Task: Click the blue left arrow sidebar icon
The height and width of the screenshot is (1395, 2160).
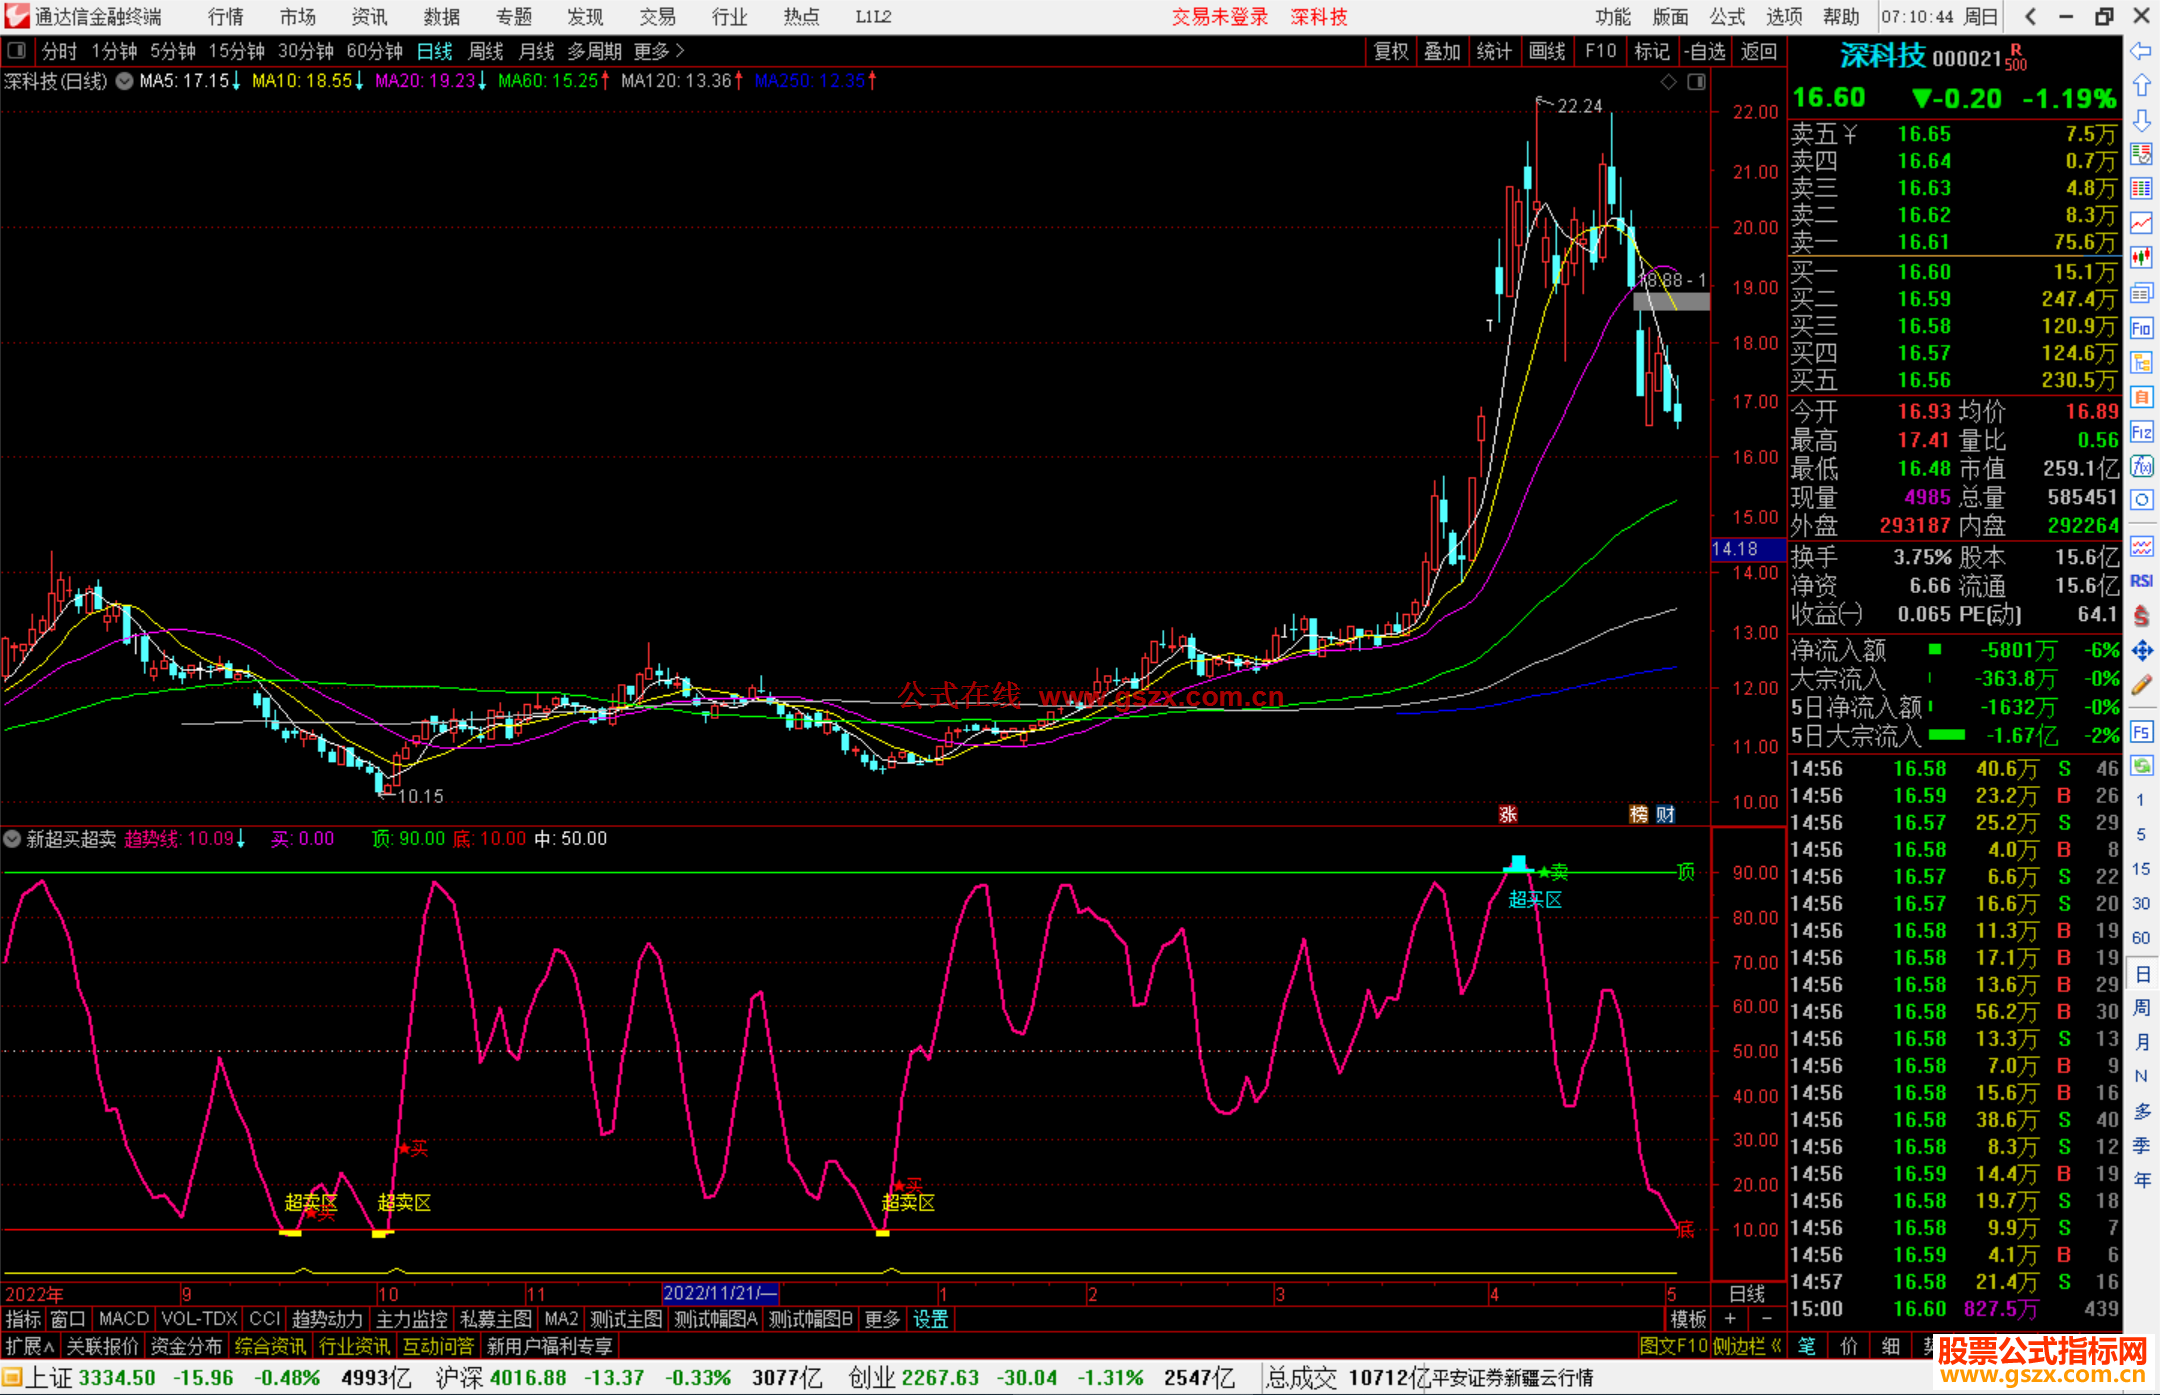Action: point(2141,51)
